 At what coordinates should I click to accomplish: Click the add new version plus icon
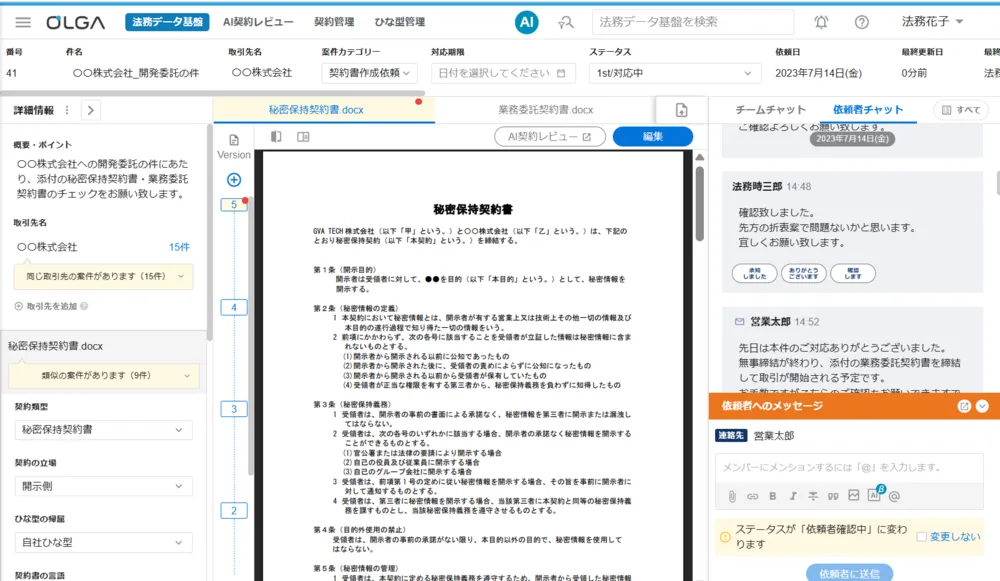pos(234,180)
